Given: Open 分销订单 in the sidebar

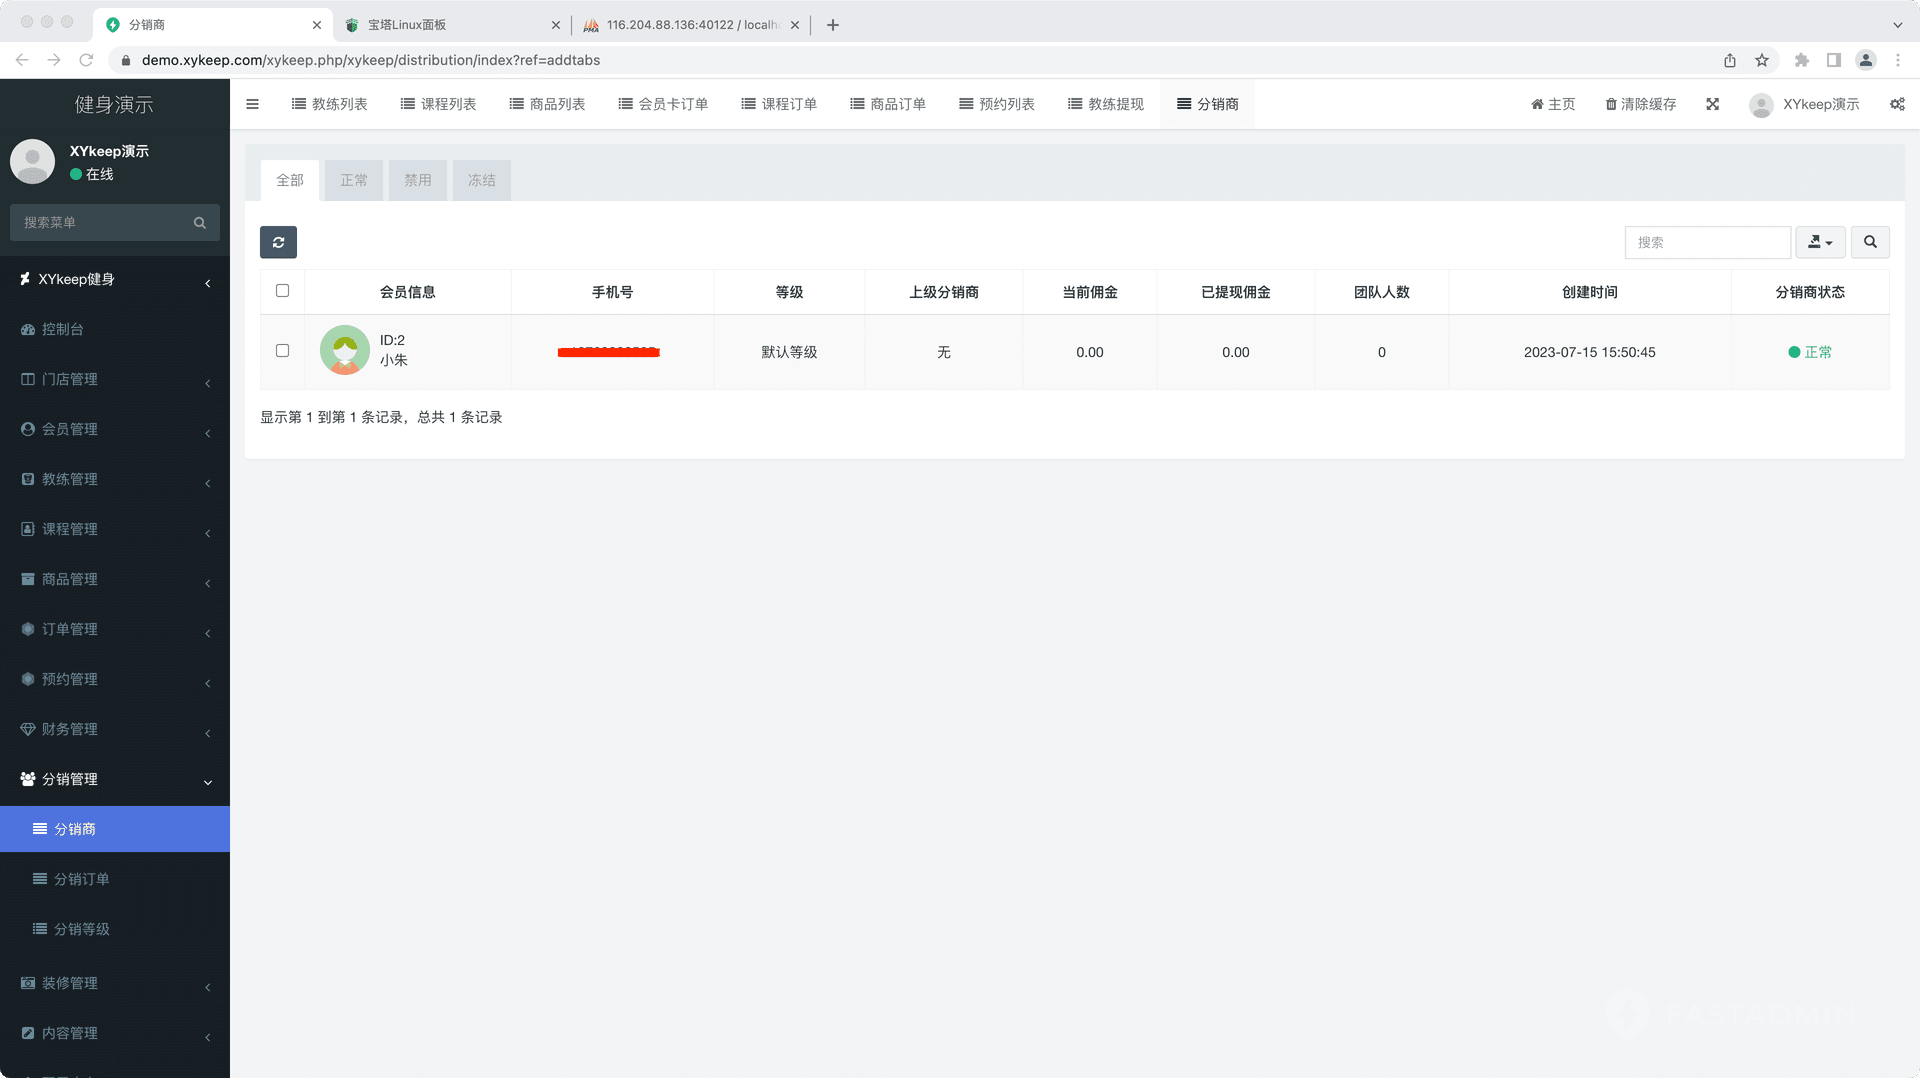Looking at the screenshot, I should click(82, 879).
